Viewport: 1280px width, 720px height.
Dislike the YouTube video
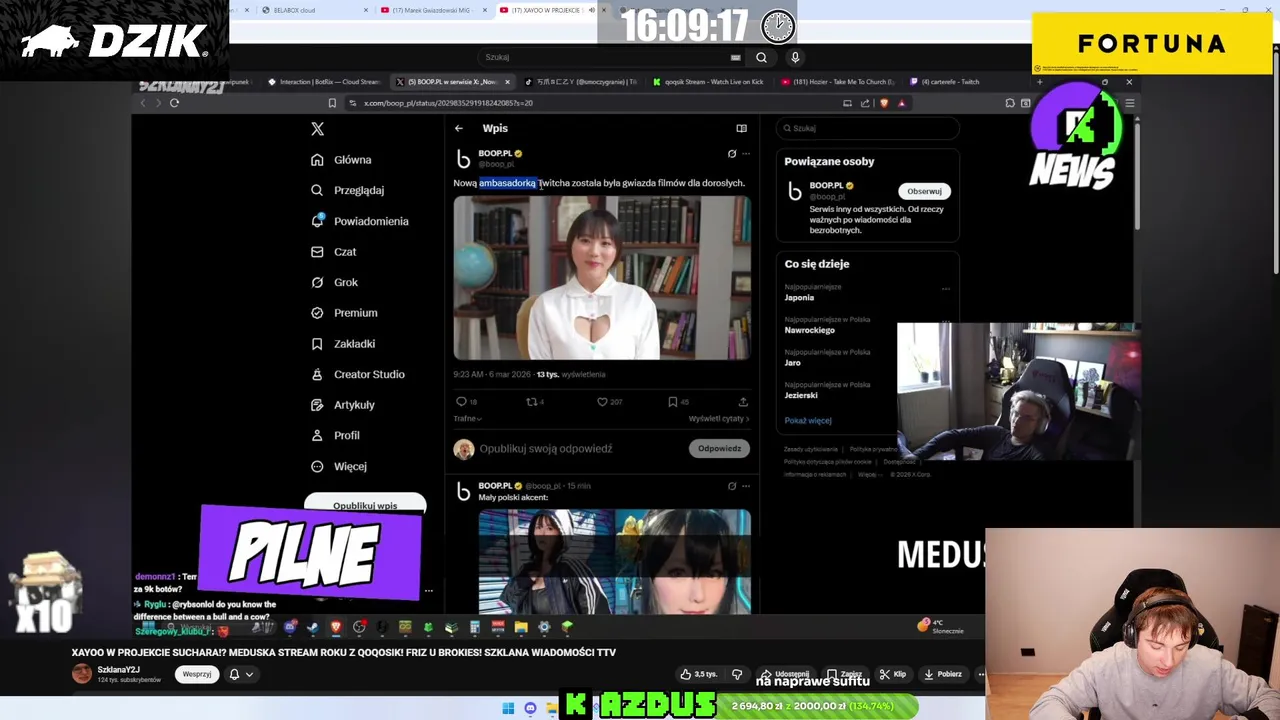tap(737, 674)
